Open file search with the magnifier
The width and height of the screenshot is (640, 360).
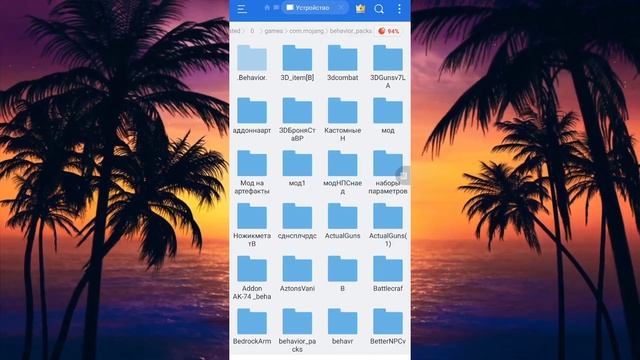[x=379, y=9]
